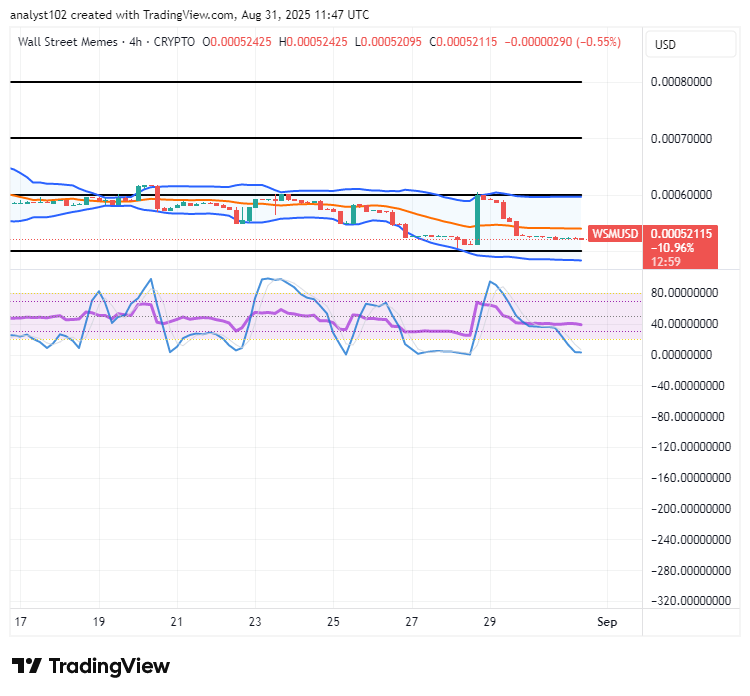Click the TradingView logo at bottom
The image size is (750, 696).
[x=91, y=665]
